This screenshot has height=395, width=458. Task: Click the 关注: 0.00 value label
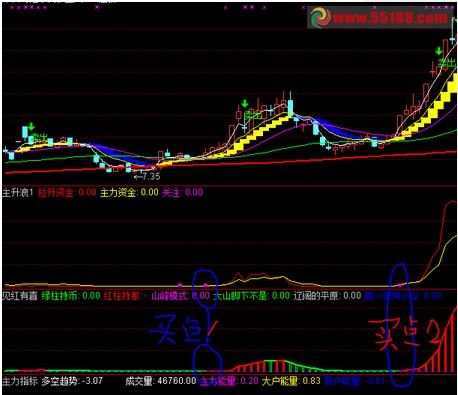[x=182, y=192]
